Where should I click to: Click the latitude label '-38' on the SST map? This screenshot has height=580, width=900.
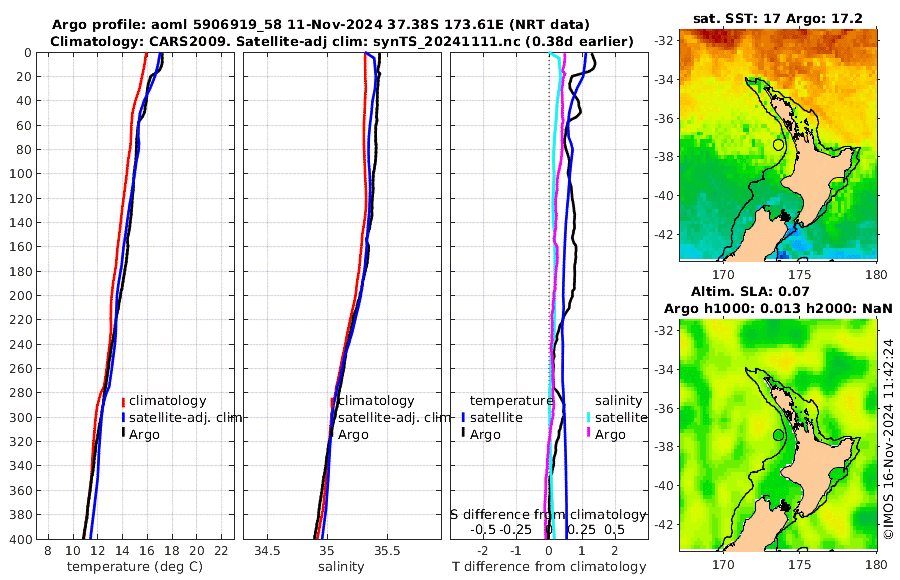click(664, 157)
